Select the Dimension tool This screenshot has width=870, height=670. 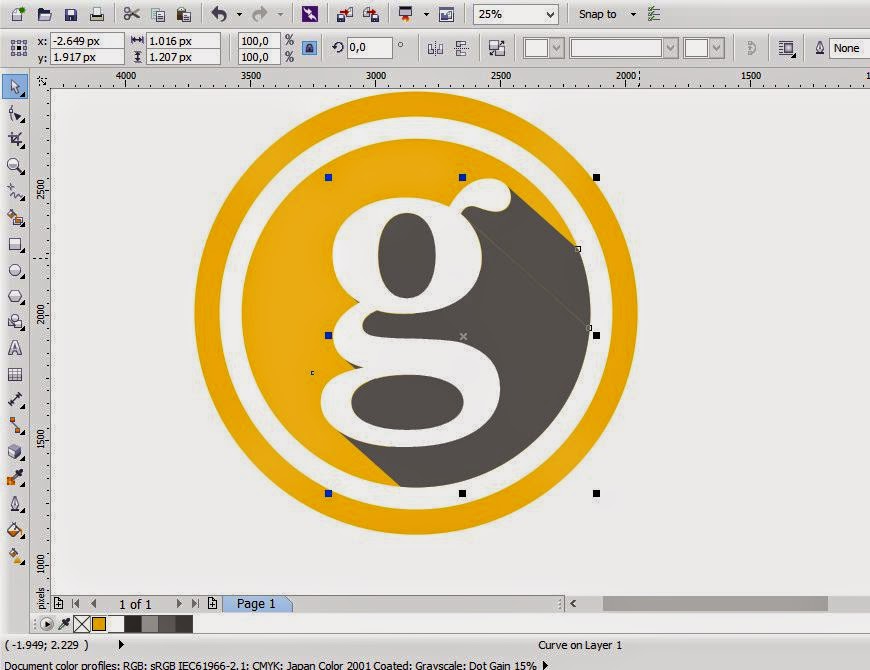(x=16, y=400)
